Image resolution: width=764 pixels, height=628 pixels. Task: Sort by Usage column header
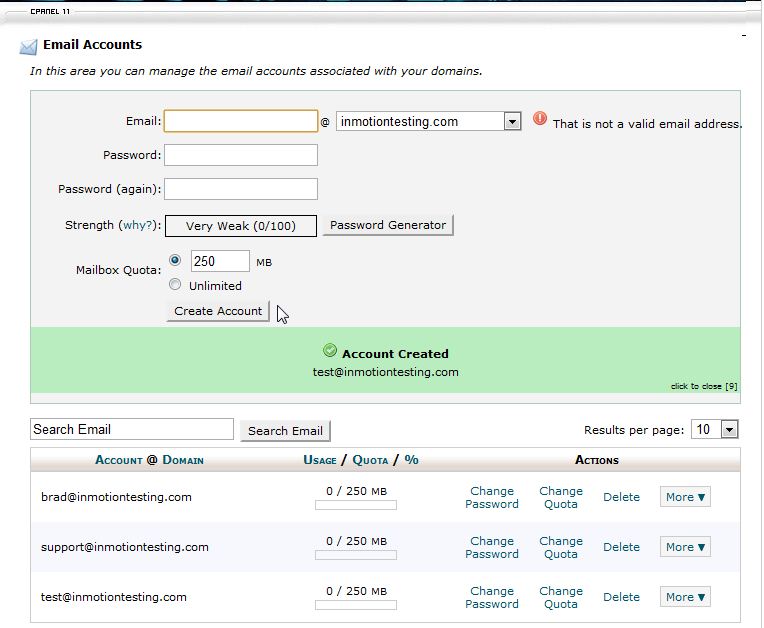320,460
